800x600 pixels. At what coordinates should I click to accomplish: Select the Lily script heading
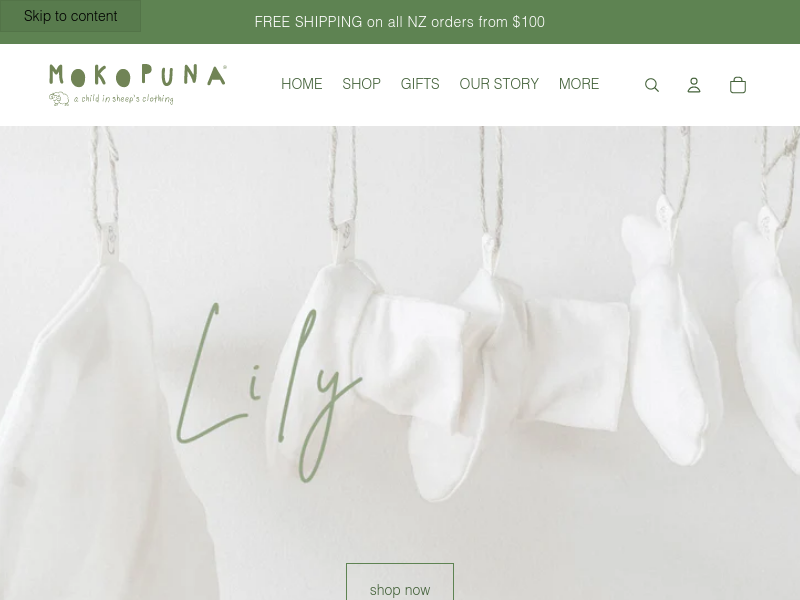tap(269, 393)
